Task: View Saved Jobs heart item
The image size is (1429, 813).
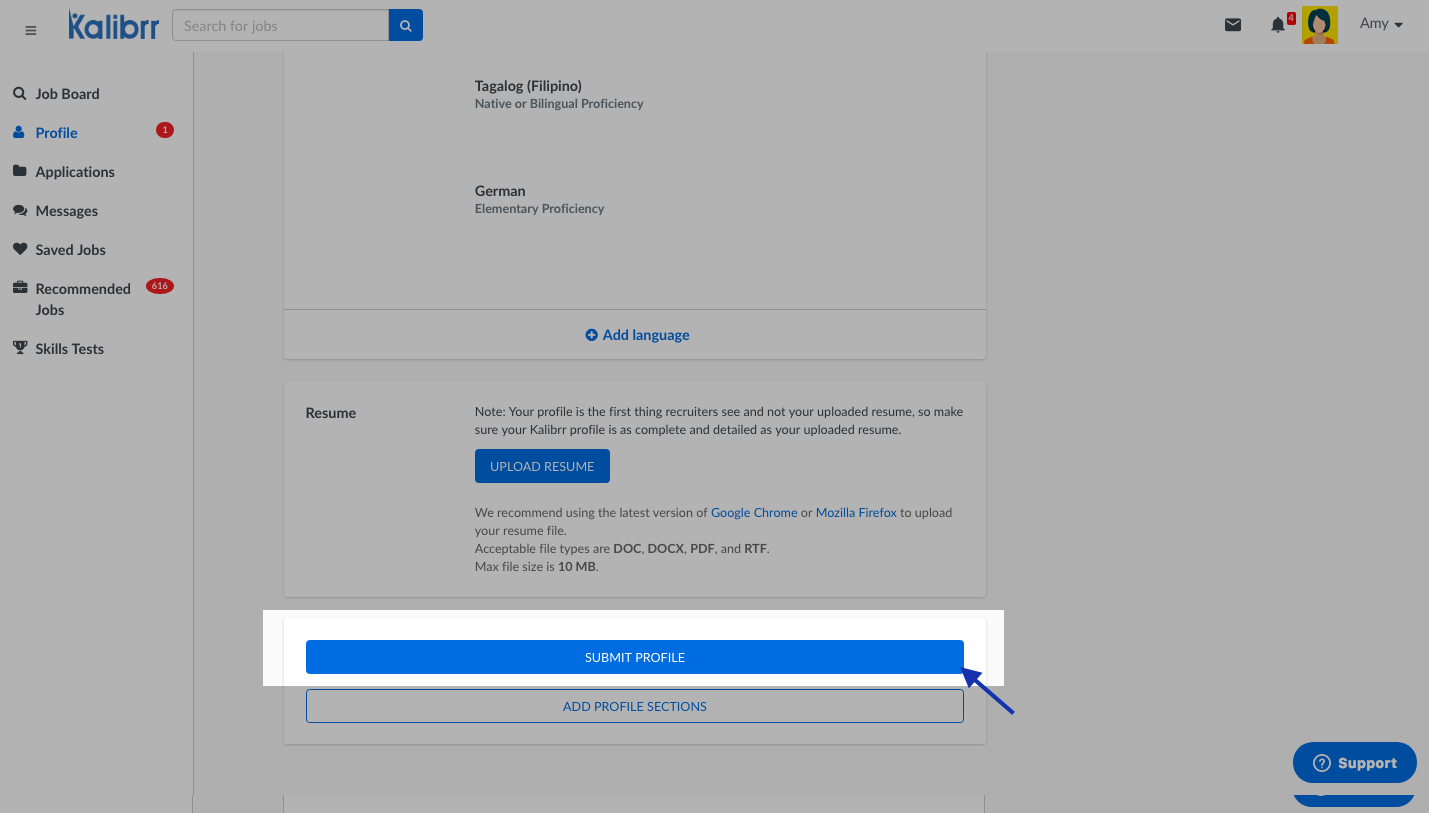Action: [x=70, y=250]
